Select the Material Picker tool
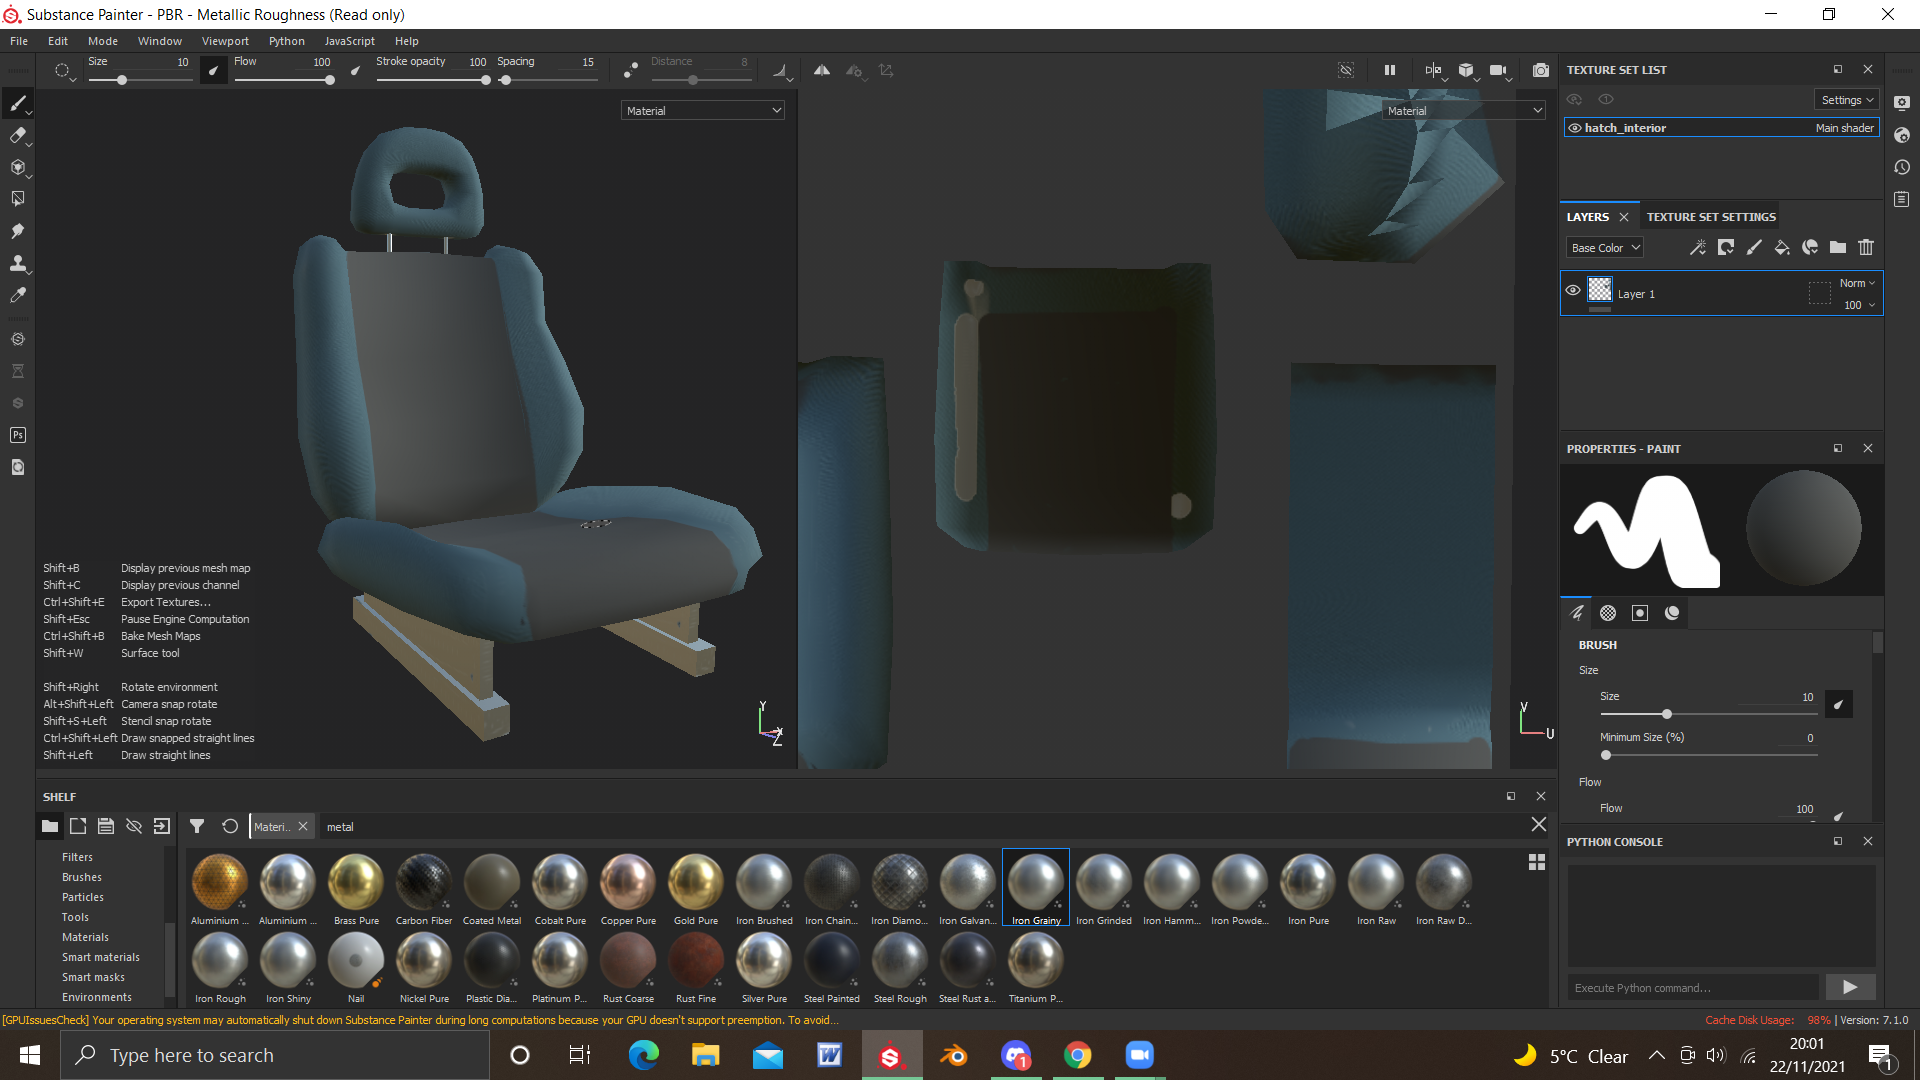The image size is (1920, 1080). point(17,295)
